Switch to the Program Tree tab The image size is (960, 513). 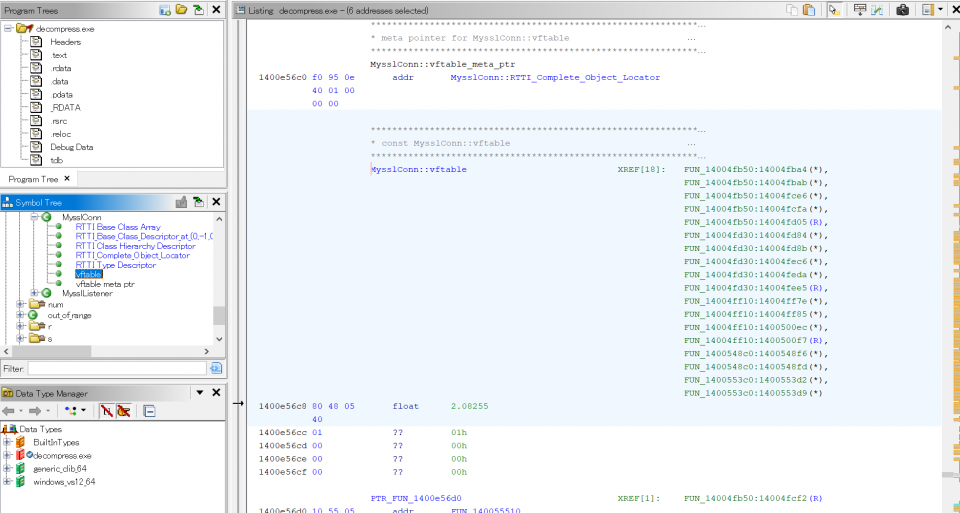pos(33,179)
